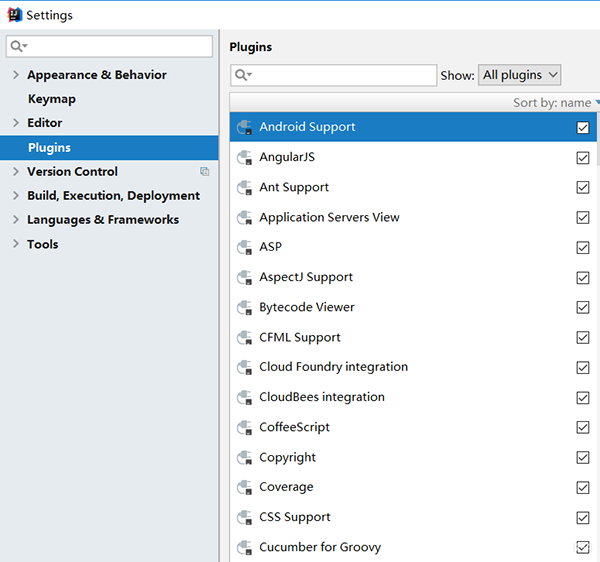
Task: Disable the CFML Support checkbox
Action: tap(583, 338)
